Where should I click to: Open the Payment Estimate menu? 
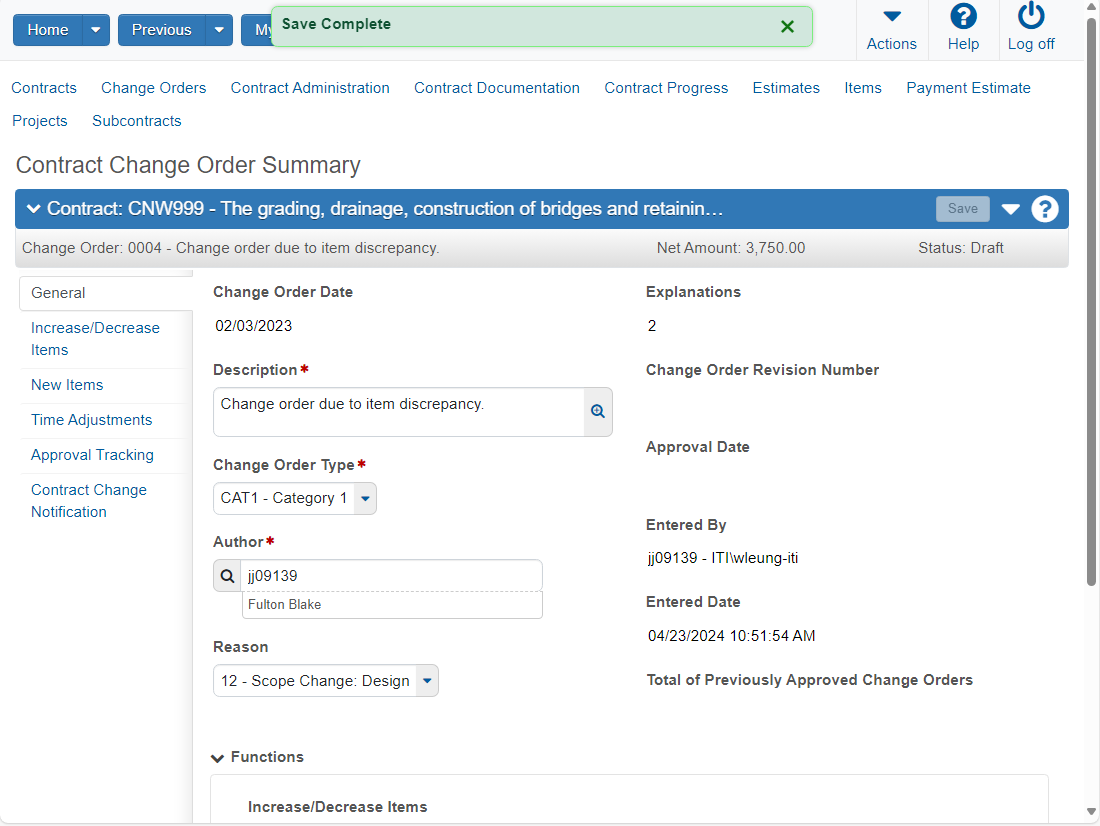(x=968, y=88)
